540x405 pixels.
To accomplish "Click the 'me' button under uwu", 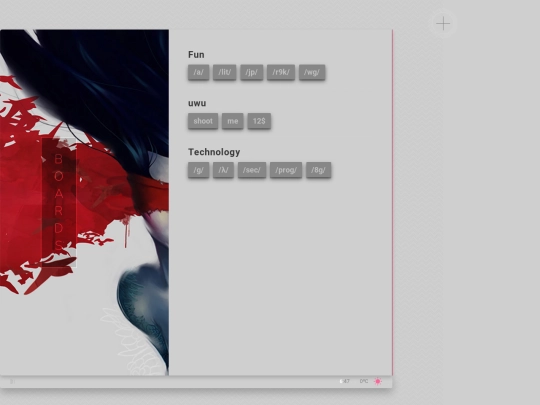I will click(x=233, y=121).
